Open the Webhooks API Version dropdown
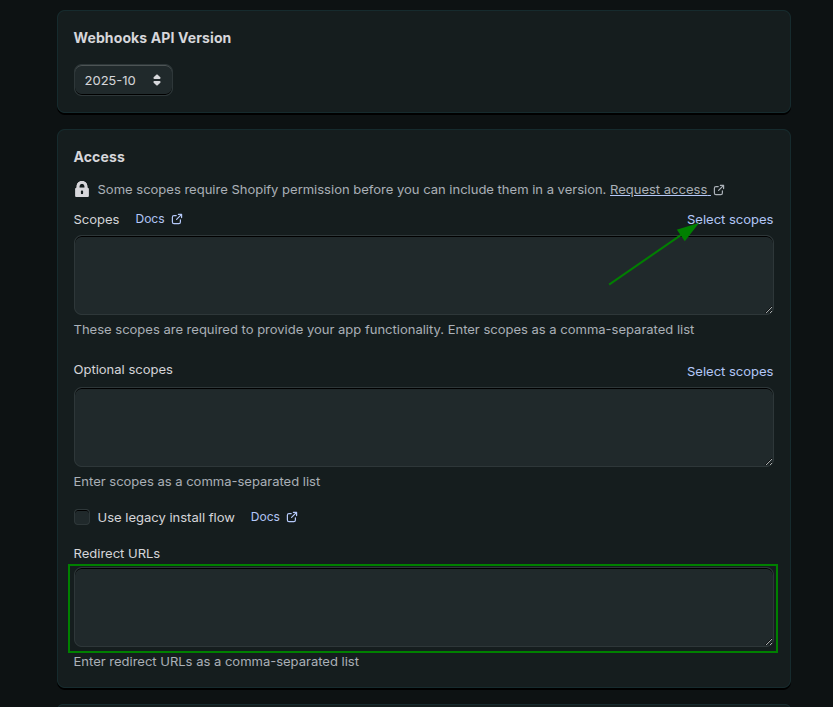 (123, 79)
